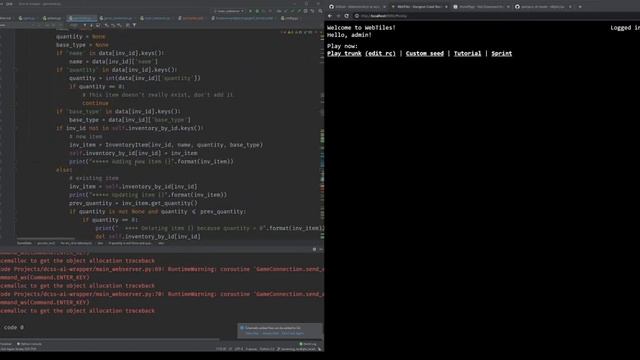Click the 'del self.inventory_by_id[inv_id]' line
This screenshot has height=360, width=640.
pos(148,237)
